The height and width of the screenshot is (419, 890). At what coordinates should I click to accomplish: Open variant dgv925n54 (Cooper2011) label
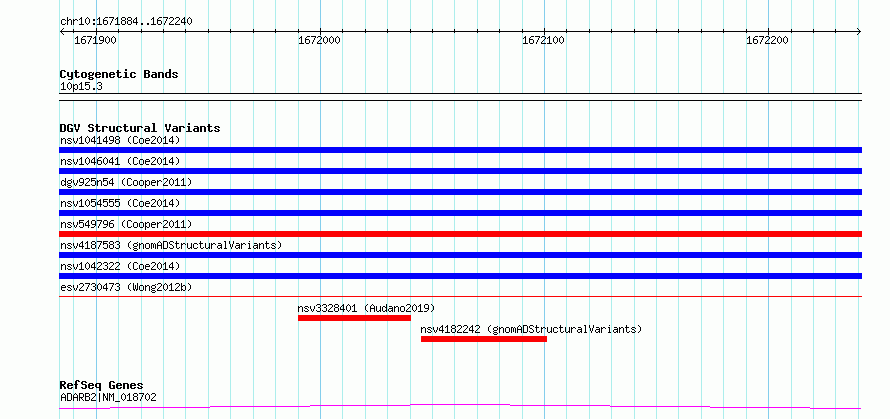(x=126, y=182)
